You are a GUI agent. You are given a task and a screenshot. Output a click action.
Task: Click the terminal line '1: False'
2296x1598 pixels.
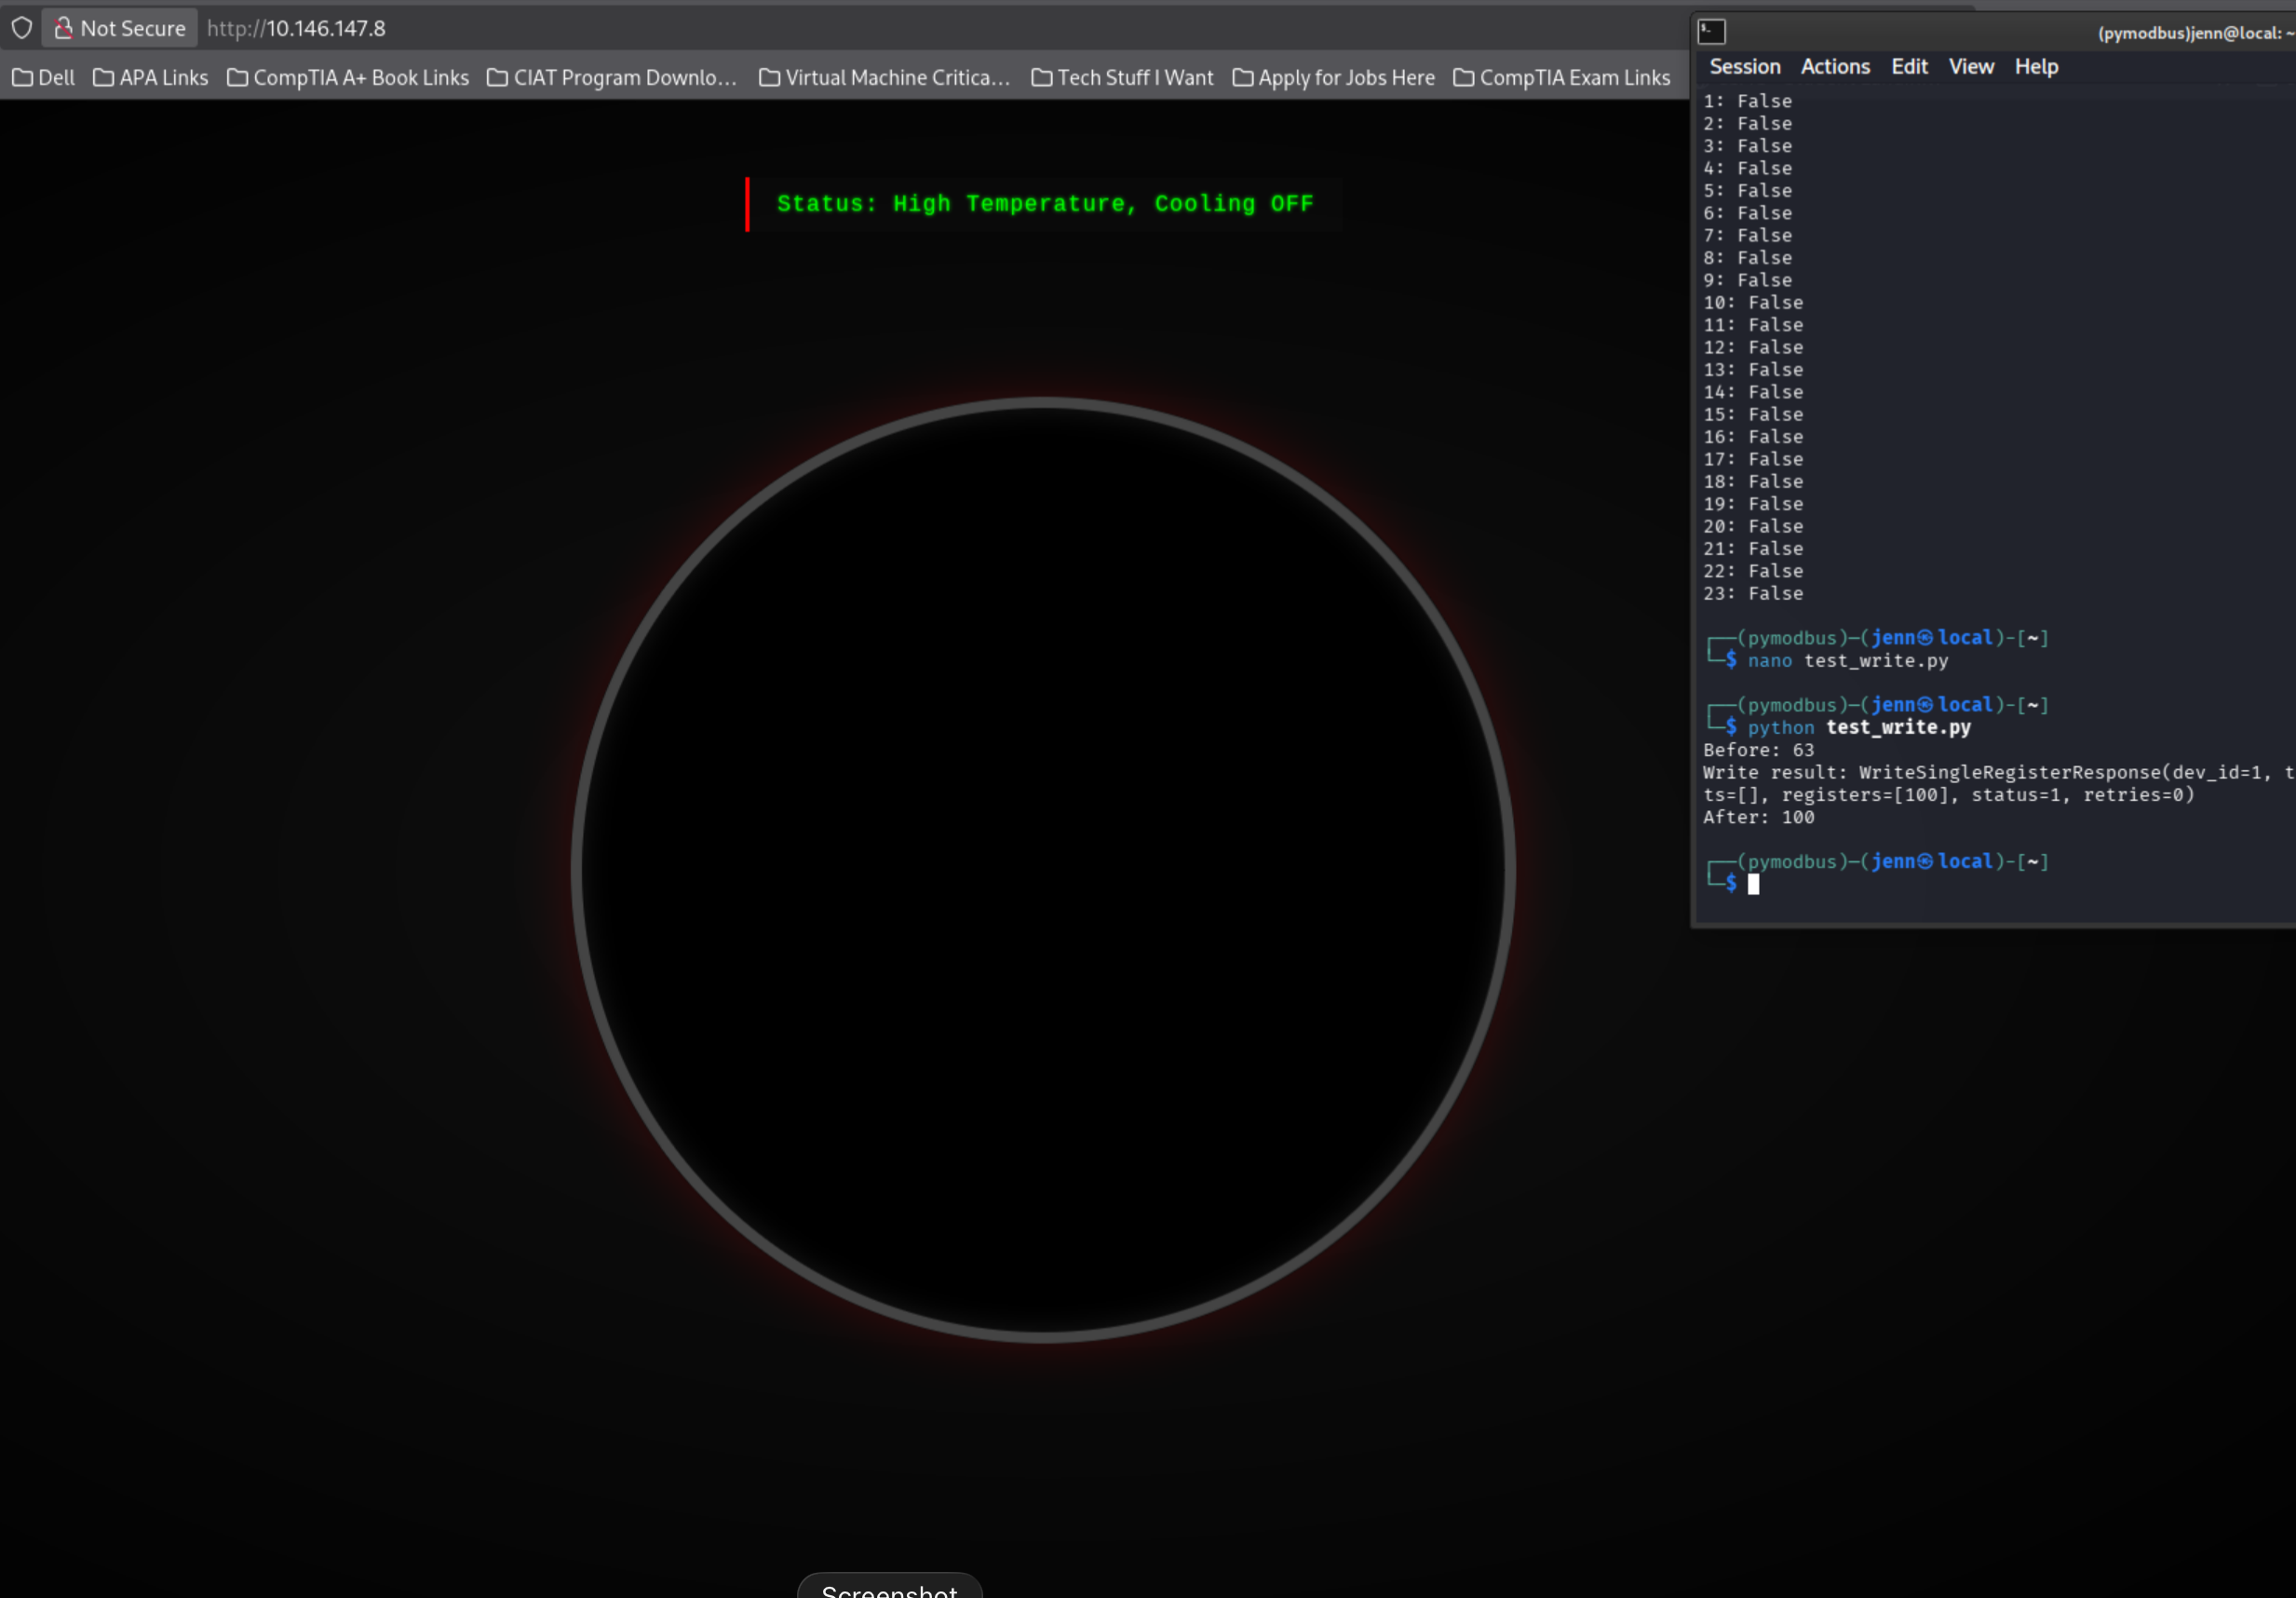point(1747,101)
